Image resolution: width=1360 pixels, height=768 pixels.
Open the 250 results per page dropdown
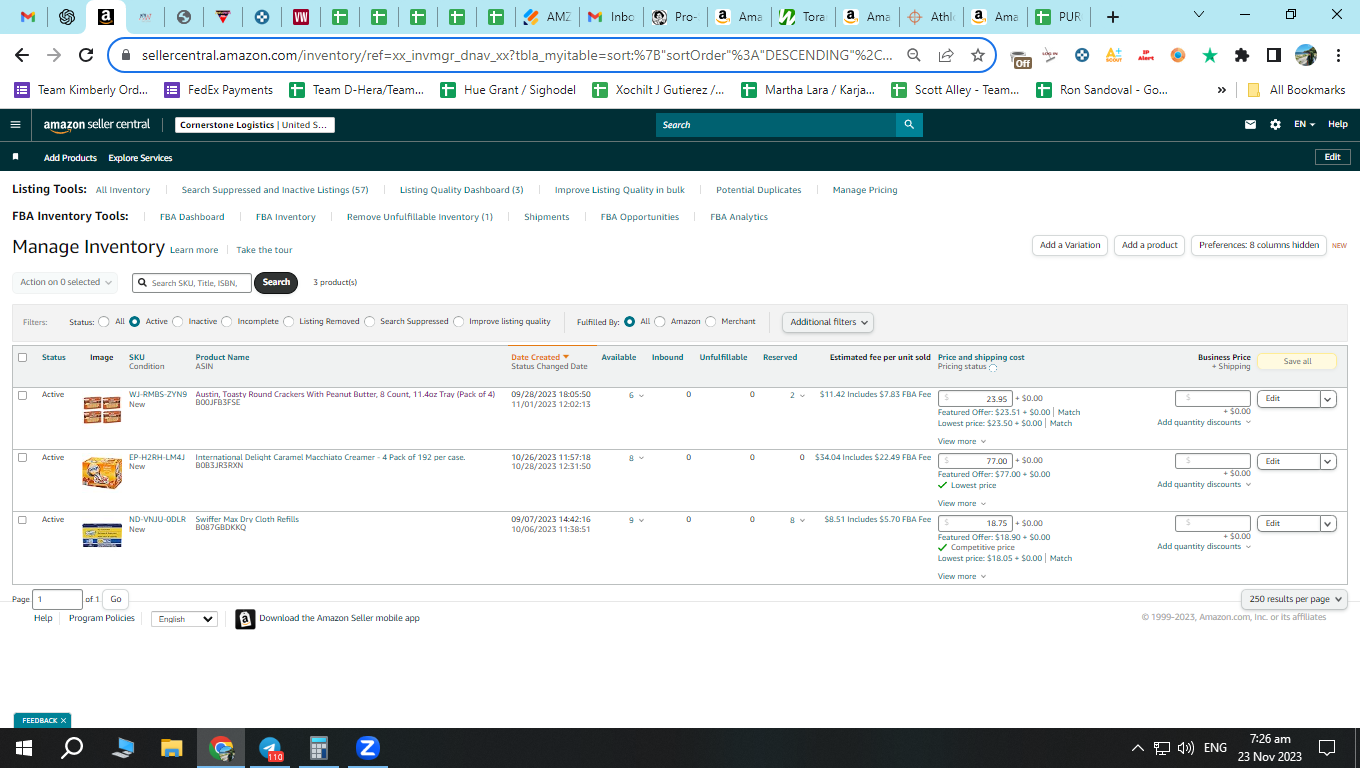pyautogui.click(x=1294, y=599)
